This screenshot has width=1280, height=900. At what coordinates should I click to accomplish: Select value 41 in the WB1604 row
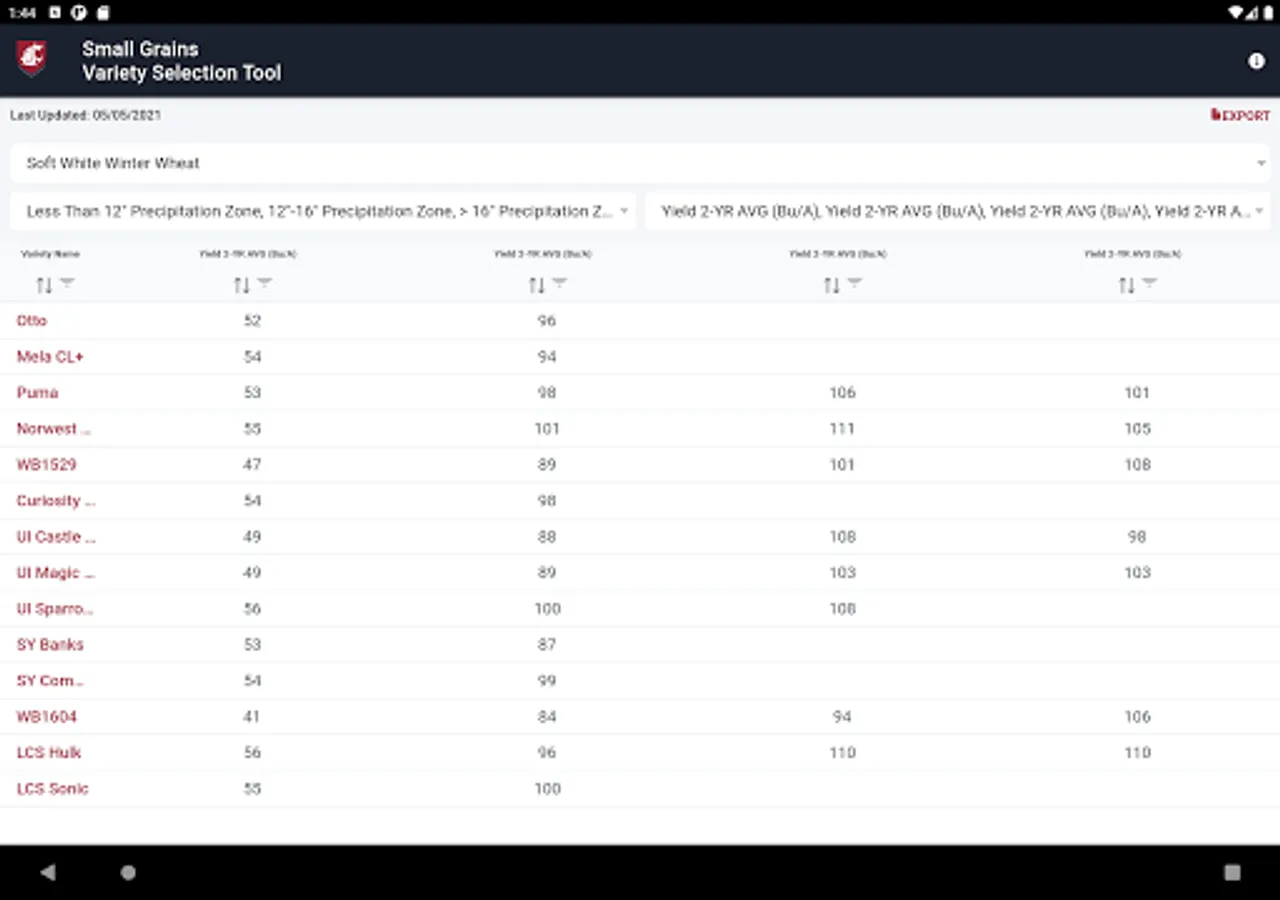(x=252, y=717)
